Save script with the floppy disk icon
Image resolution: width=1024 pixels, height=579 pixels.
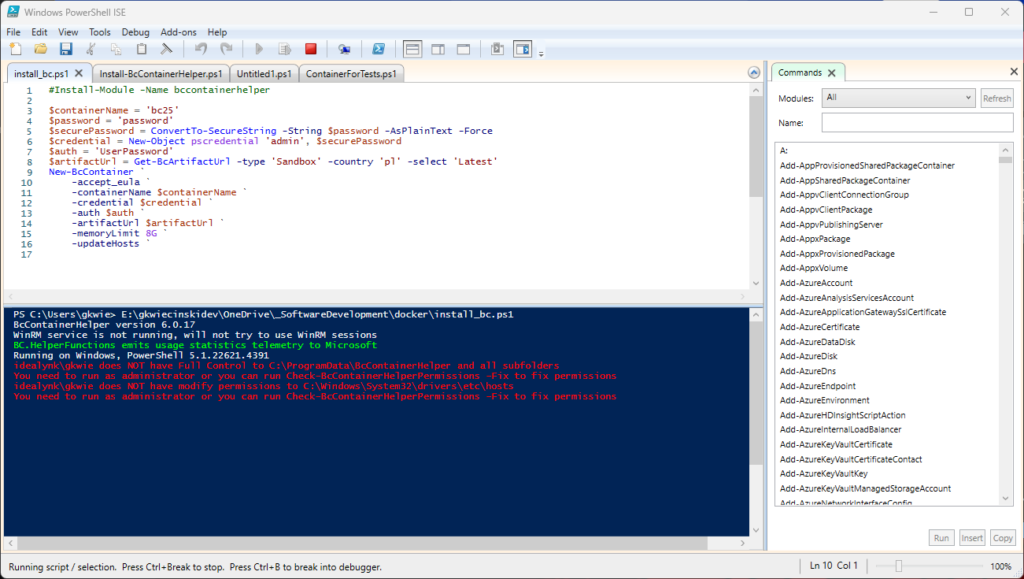(66, 48)
